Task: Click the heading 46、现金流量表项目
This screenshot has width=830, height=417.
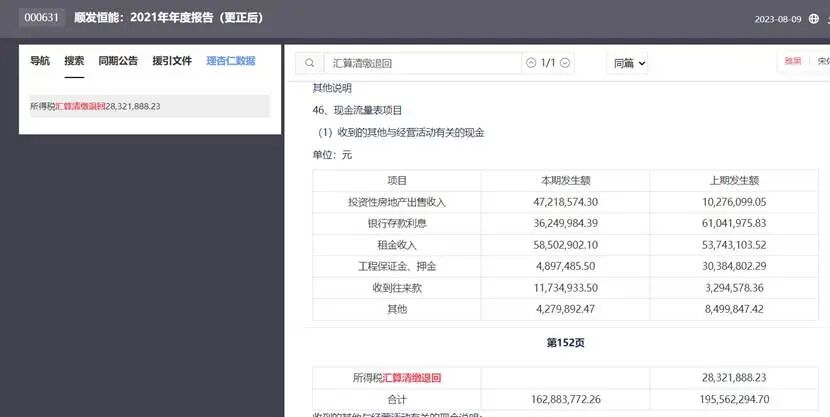Action: coord(357,110)
